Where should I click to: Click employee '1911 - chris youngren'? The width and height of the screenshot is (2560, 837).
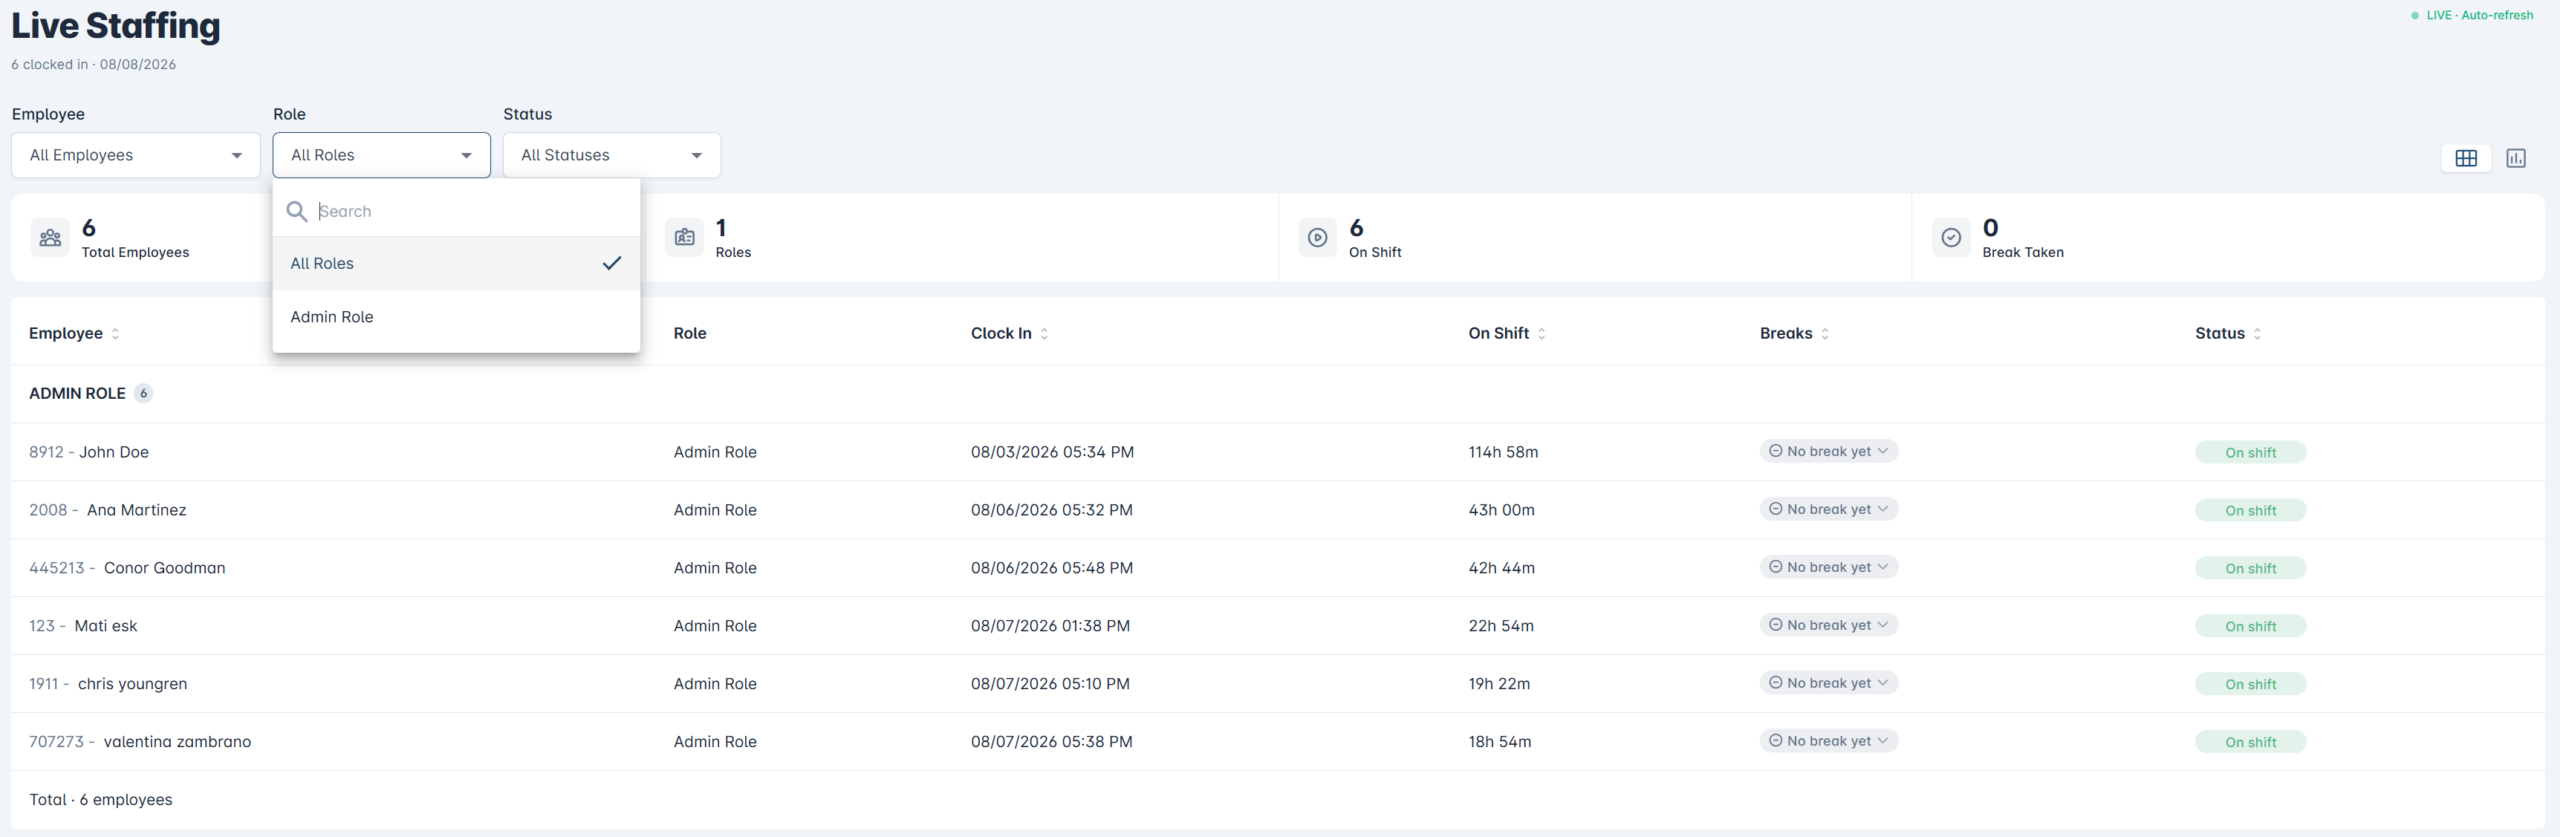[x=108, y=684]
